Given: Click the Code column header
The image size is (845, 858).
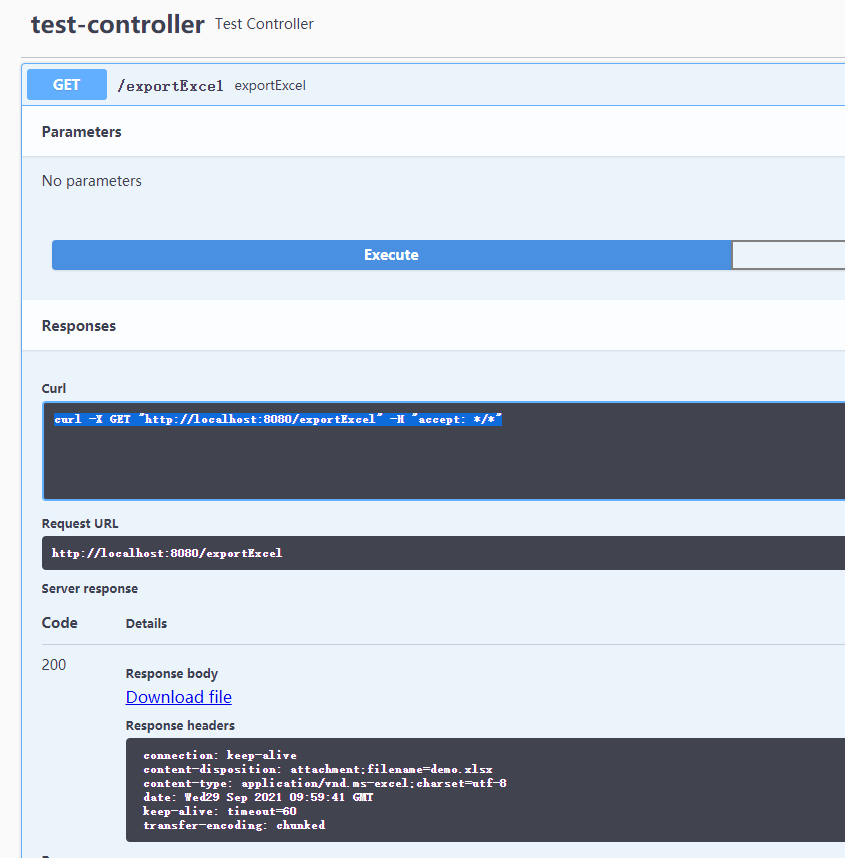Looking at the screenshot, I should (x=60, y=623).
